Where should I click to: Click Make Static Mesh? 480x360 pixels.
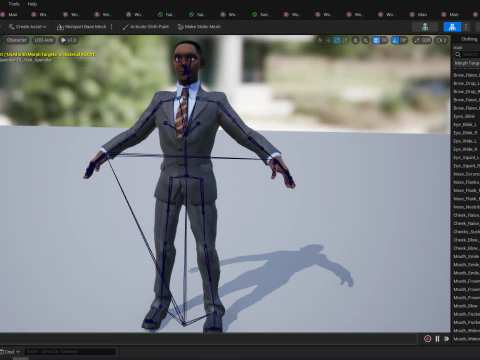(x=199, y=27)
